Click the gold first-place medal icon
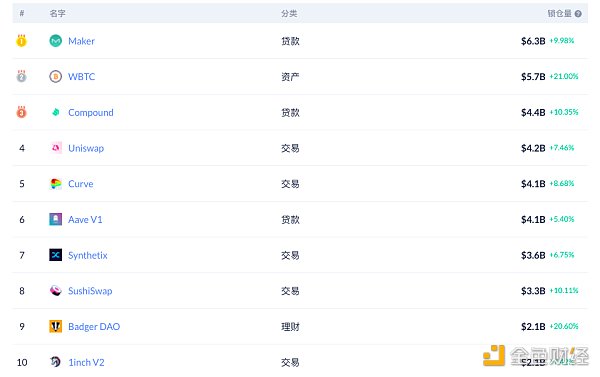 tap(21, 40)
